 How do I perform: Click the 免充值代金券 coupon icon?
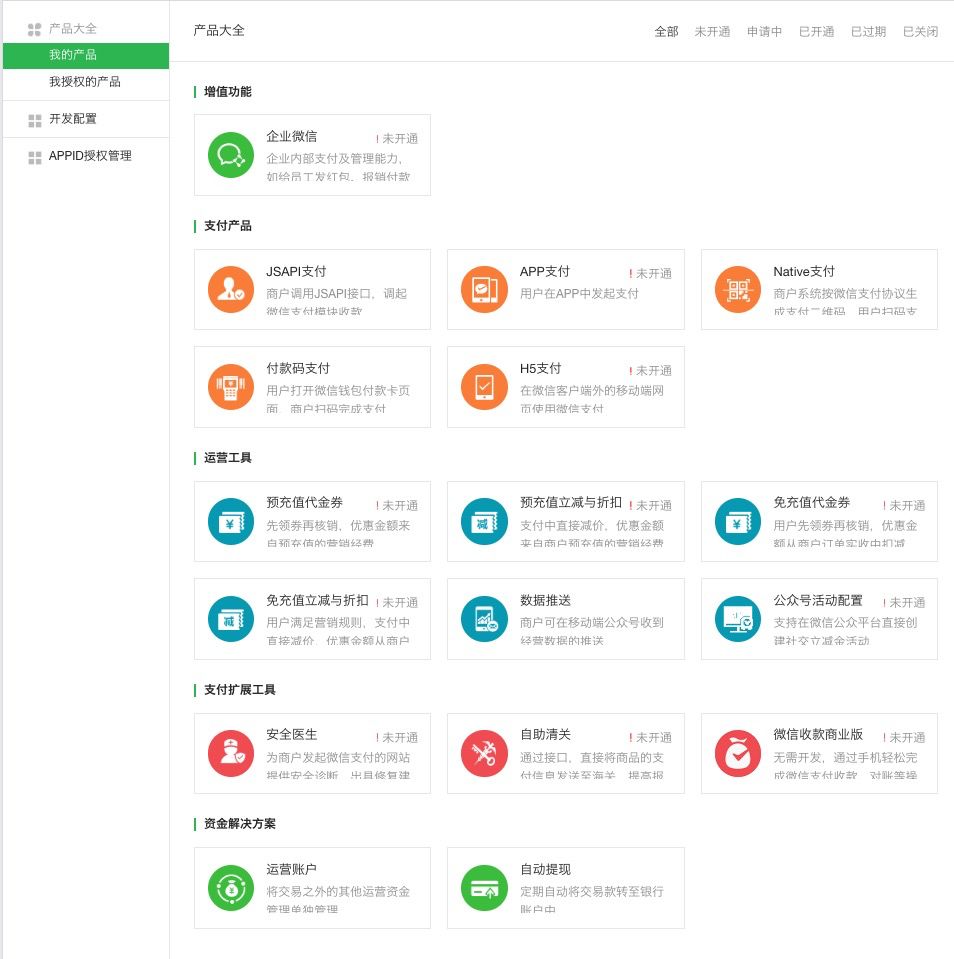738,521
